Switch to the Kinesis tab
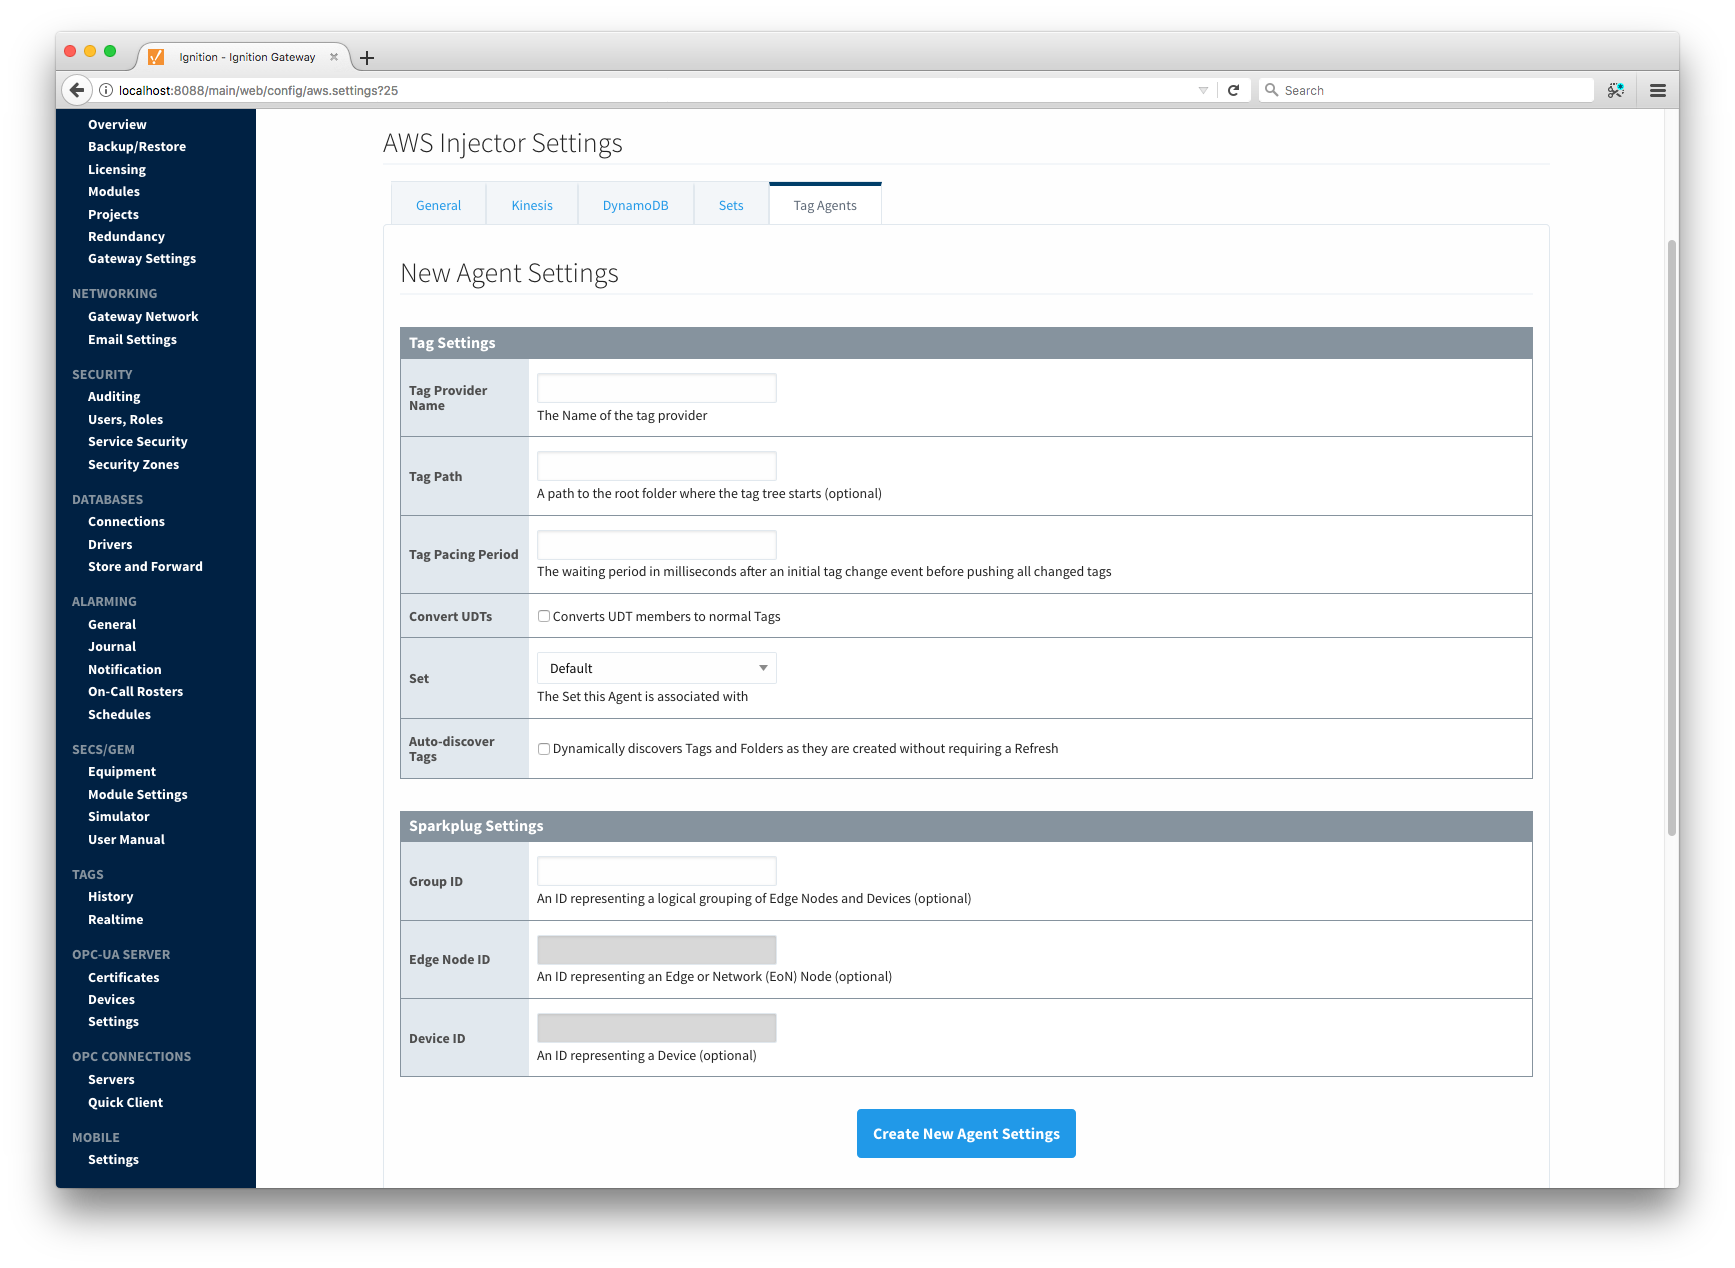Screen dimensions: 1735x1268 coord(532,205)
